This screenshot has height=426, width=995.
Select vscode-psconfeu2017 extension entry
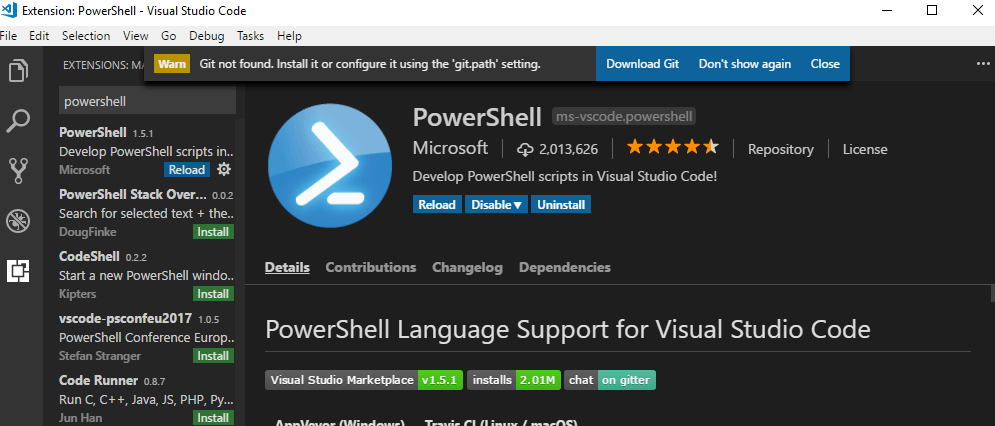[147, 337]
